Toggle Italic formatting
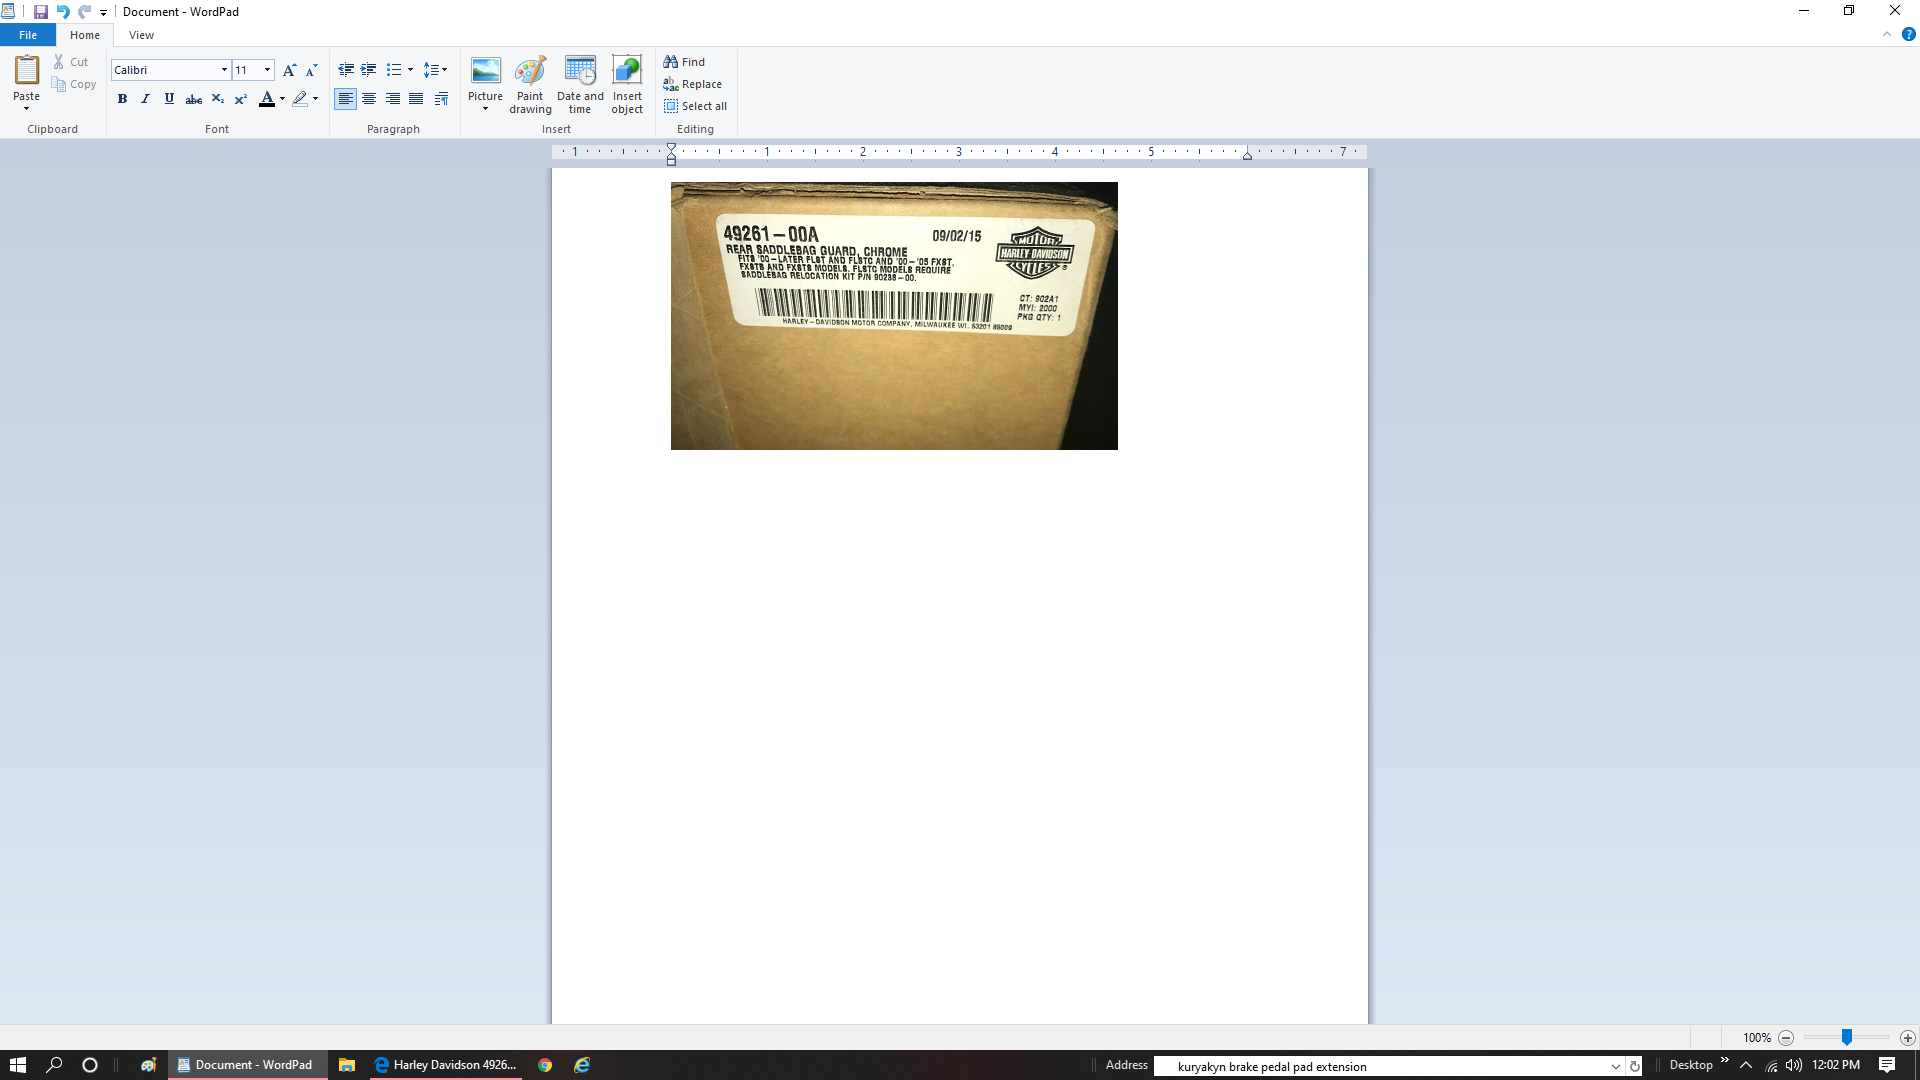Screen dimensions: 1920x1080 (x=146, y=99)
